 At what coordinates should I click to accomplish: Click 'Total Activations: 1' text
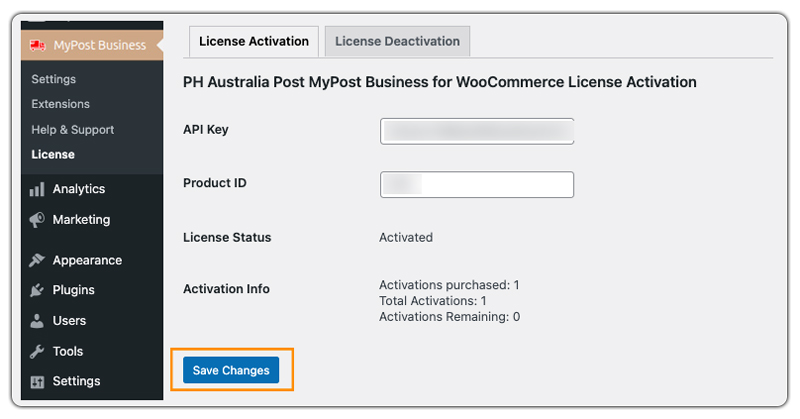(x=433, y=301)
